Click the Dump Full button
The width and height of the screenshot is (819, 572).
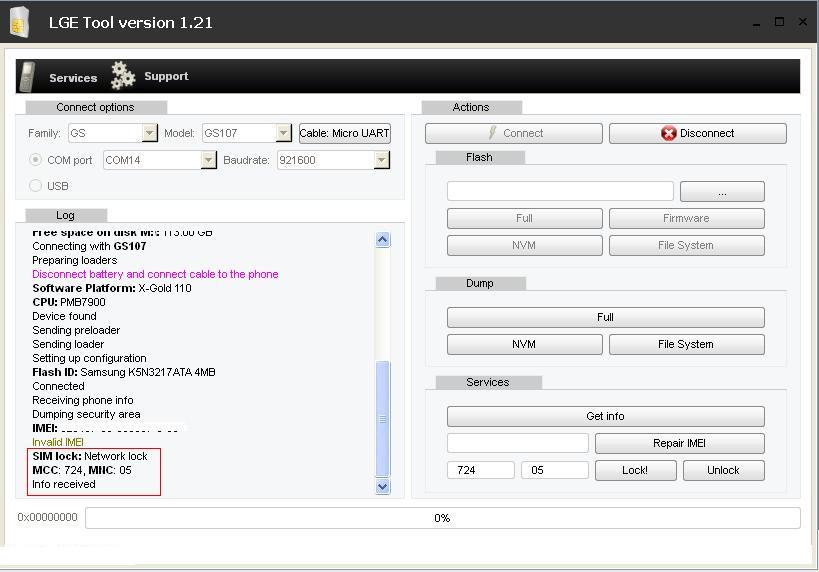(x=605, y=317)
